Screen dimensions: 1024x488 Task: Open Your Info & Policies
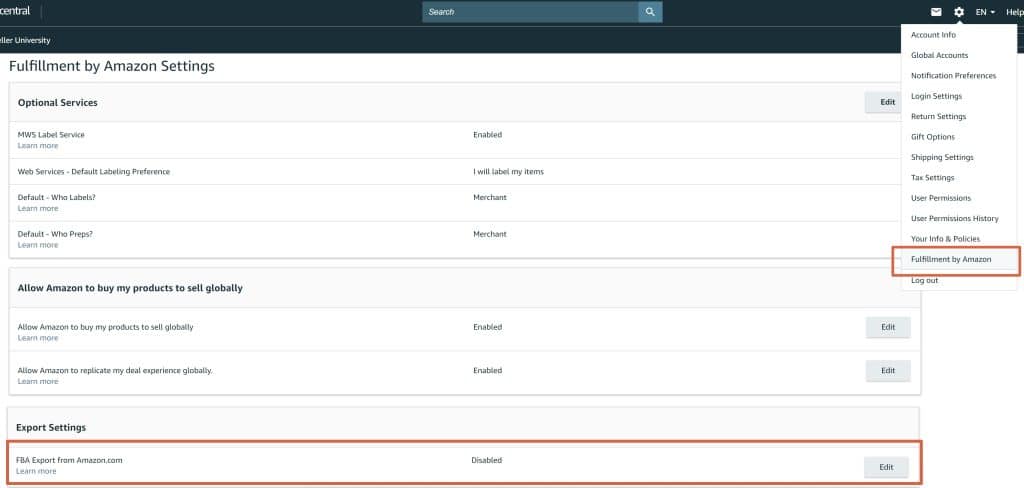(x=946, y=238)
